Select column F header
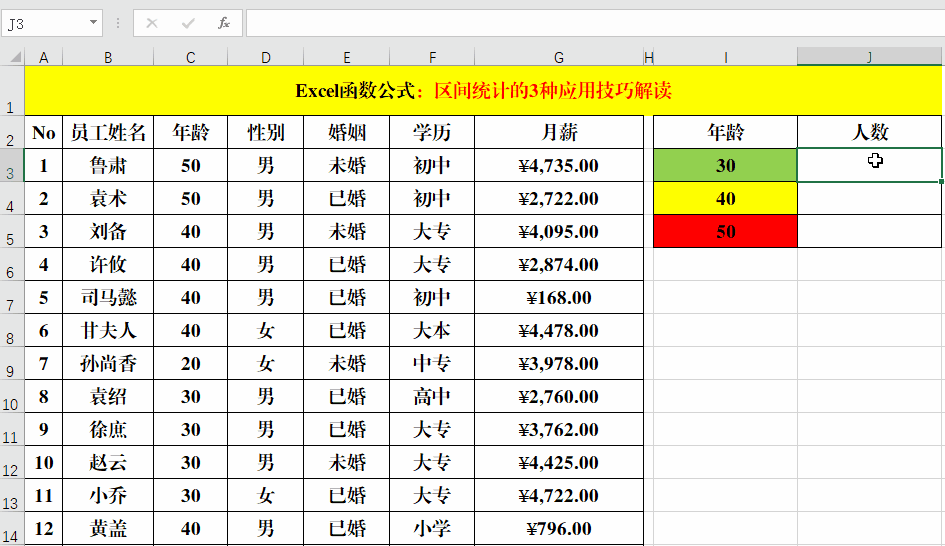This screenshot has width=945, height=546. pos(432,57)
